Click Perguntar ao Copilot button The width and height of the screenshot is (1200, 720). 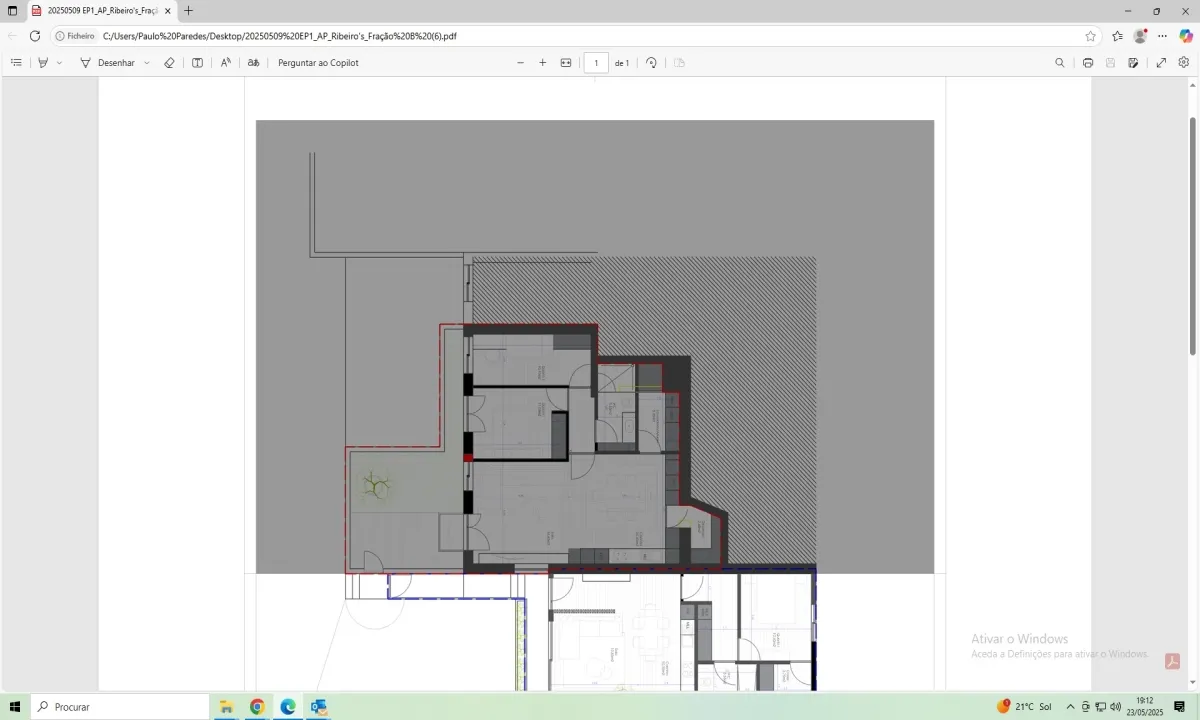click(x=318, y=63)
